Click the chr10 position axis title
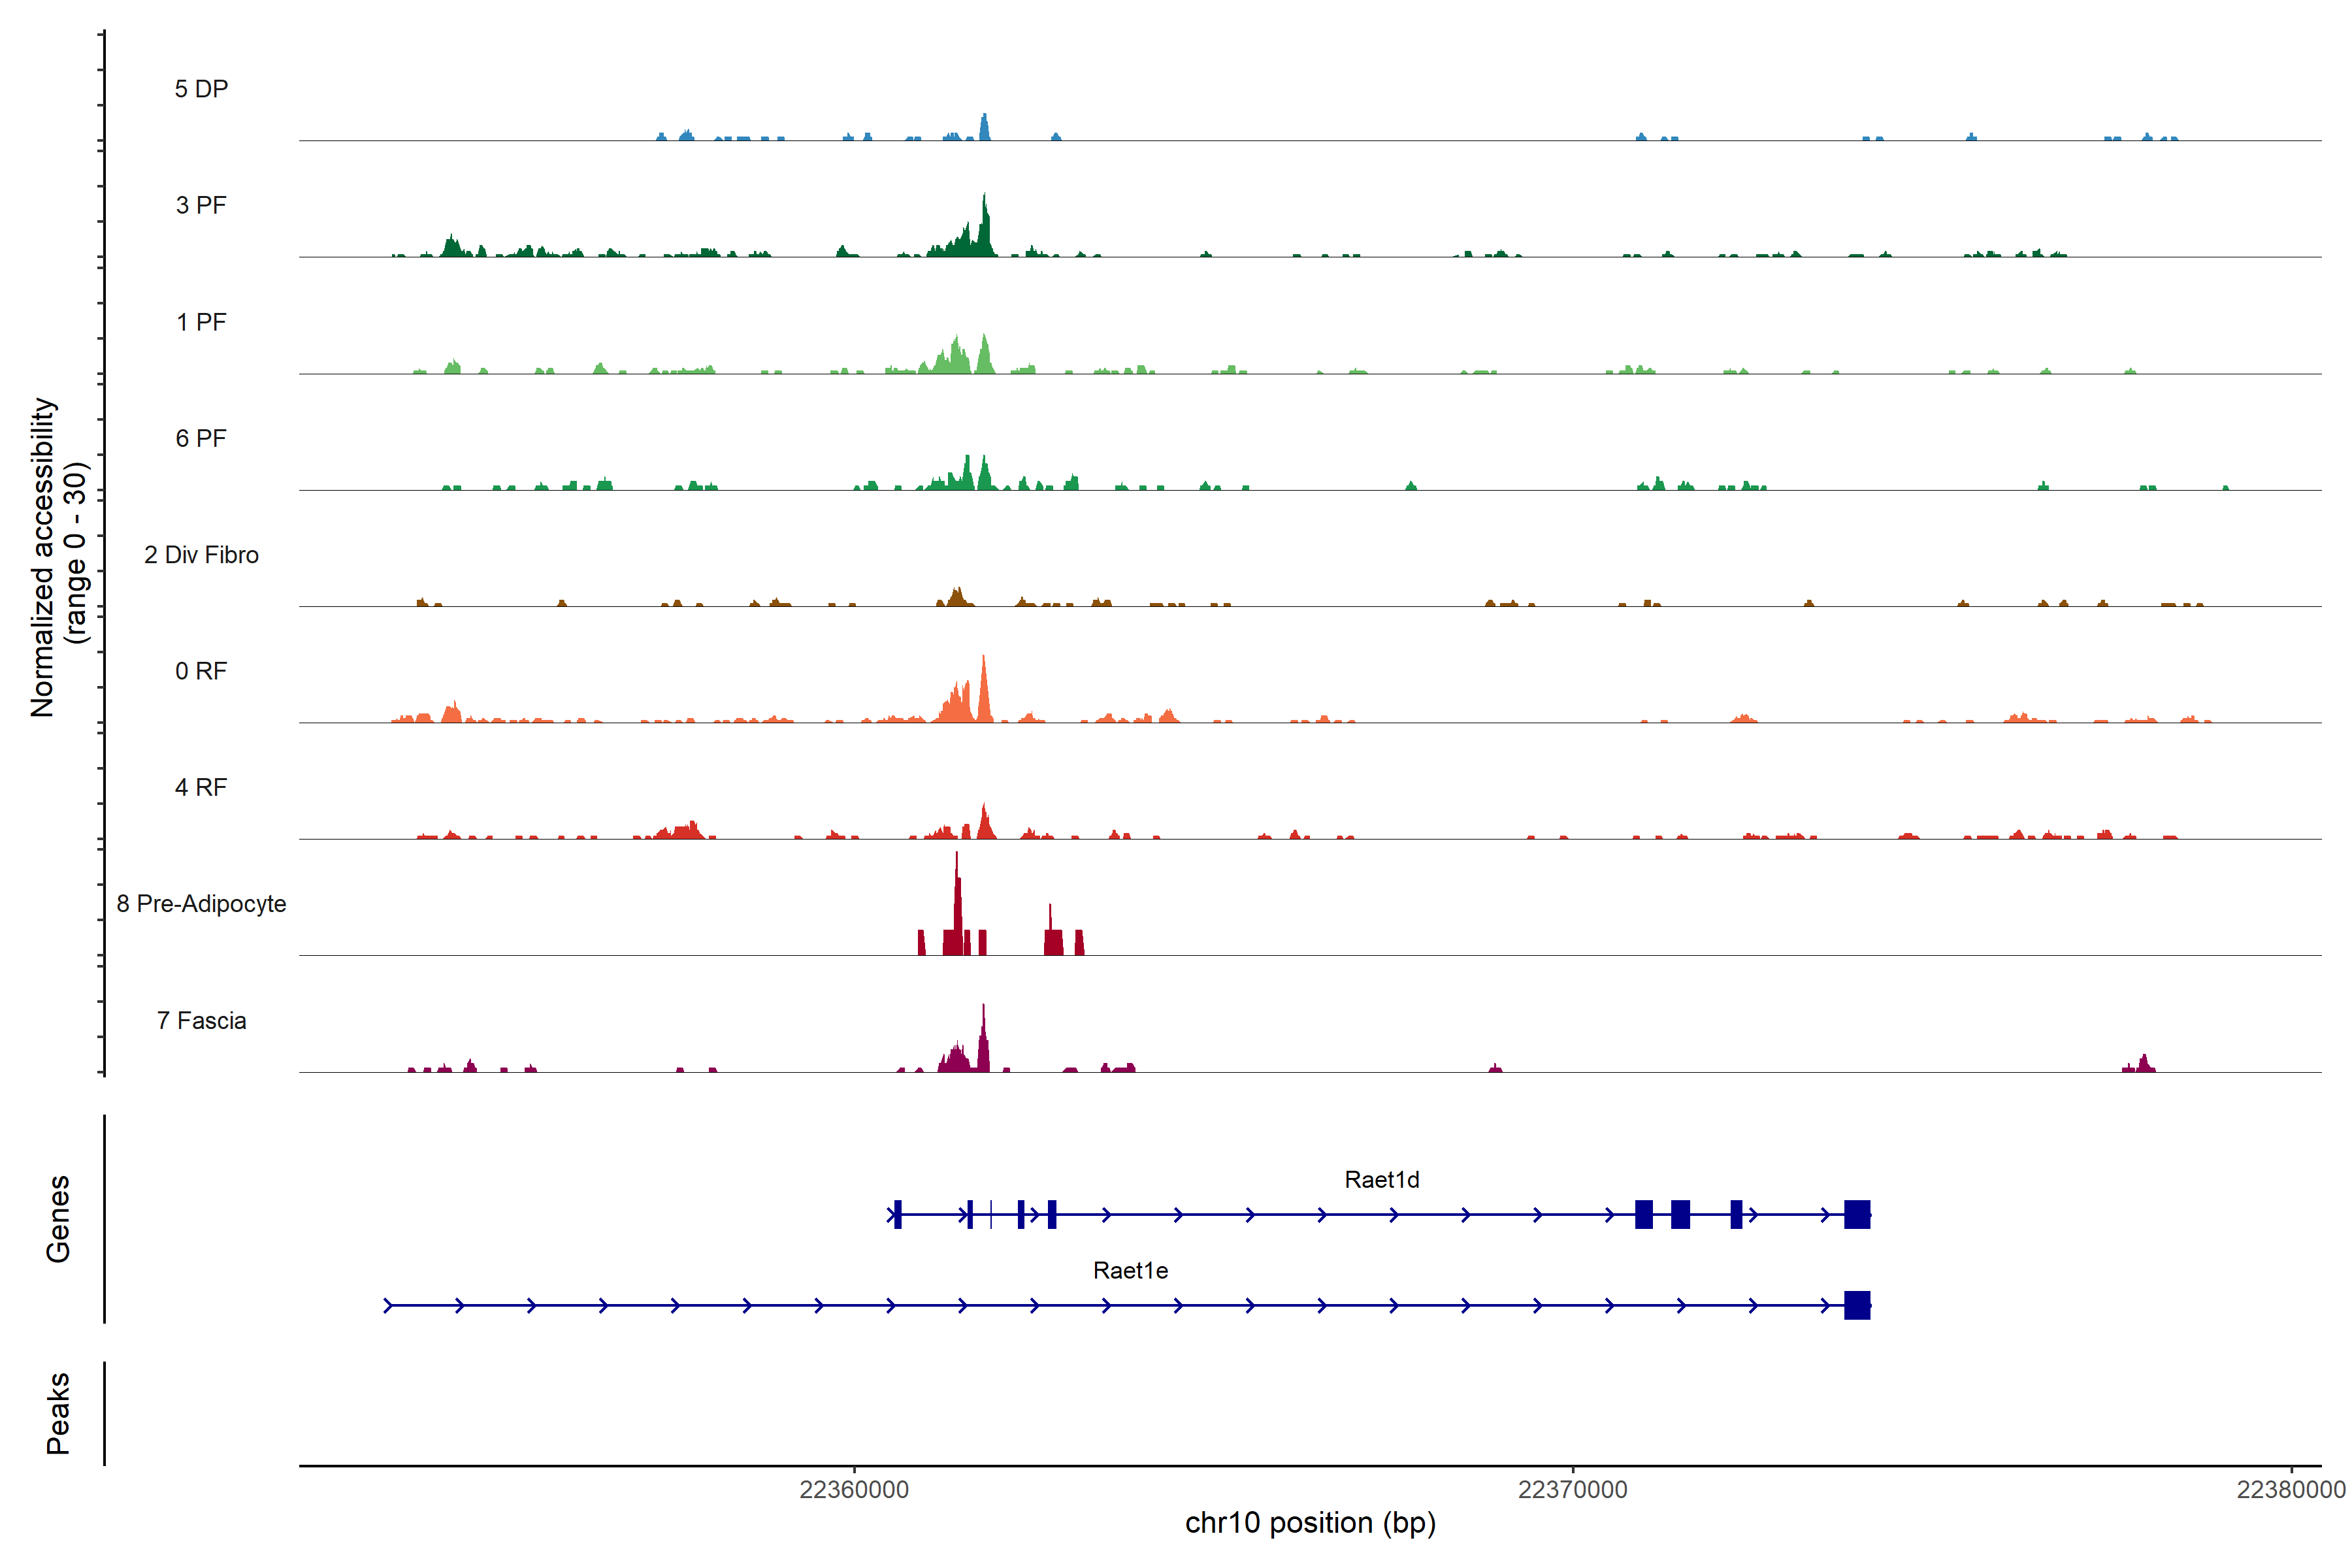The image size is (2352, 1568). coord(1310,1523)
